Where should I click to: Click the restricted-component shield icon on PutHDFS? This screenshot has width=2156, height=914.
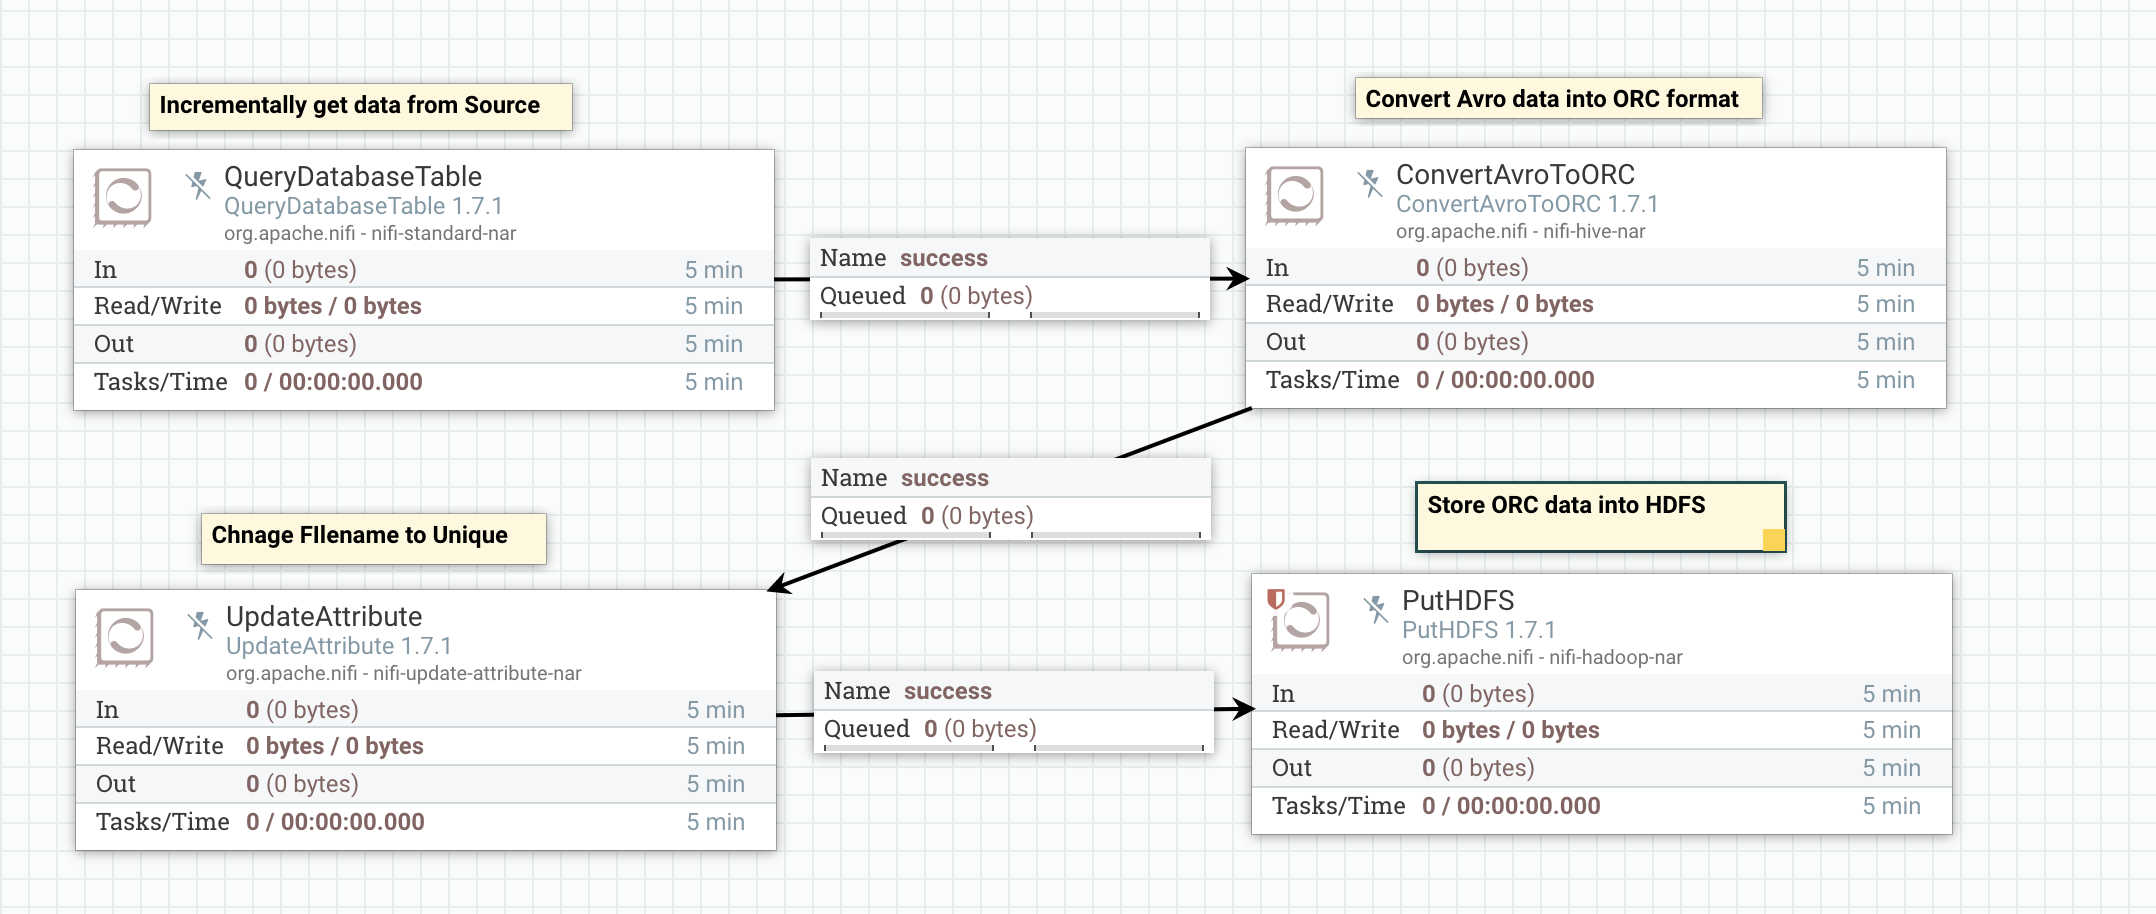coord(1276,598)
